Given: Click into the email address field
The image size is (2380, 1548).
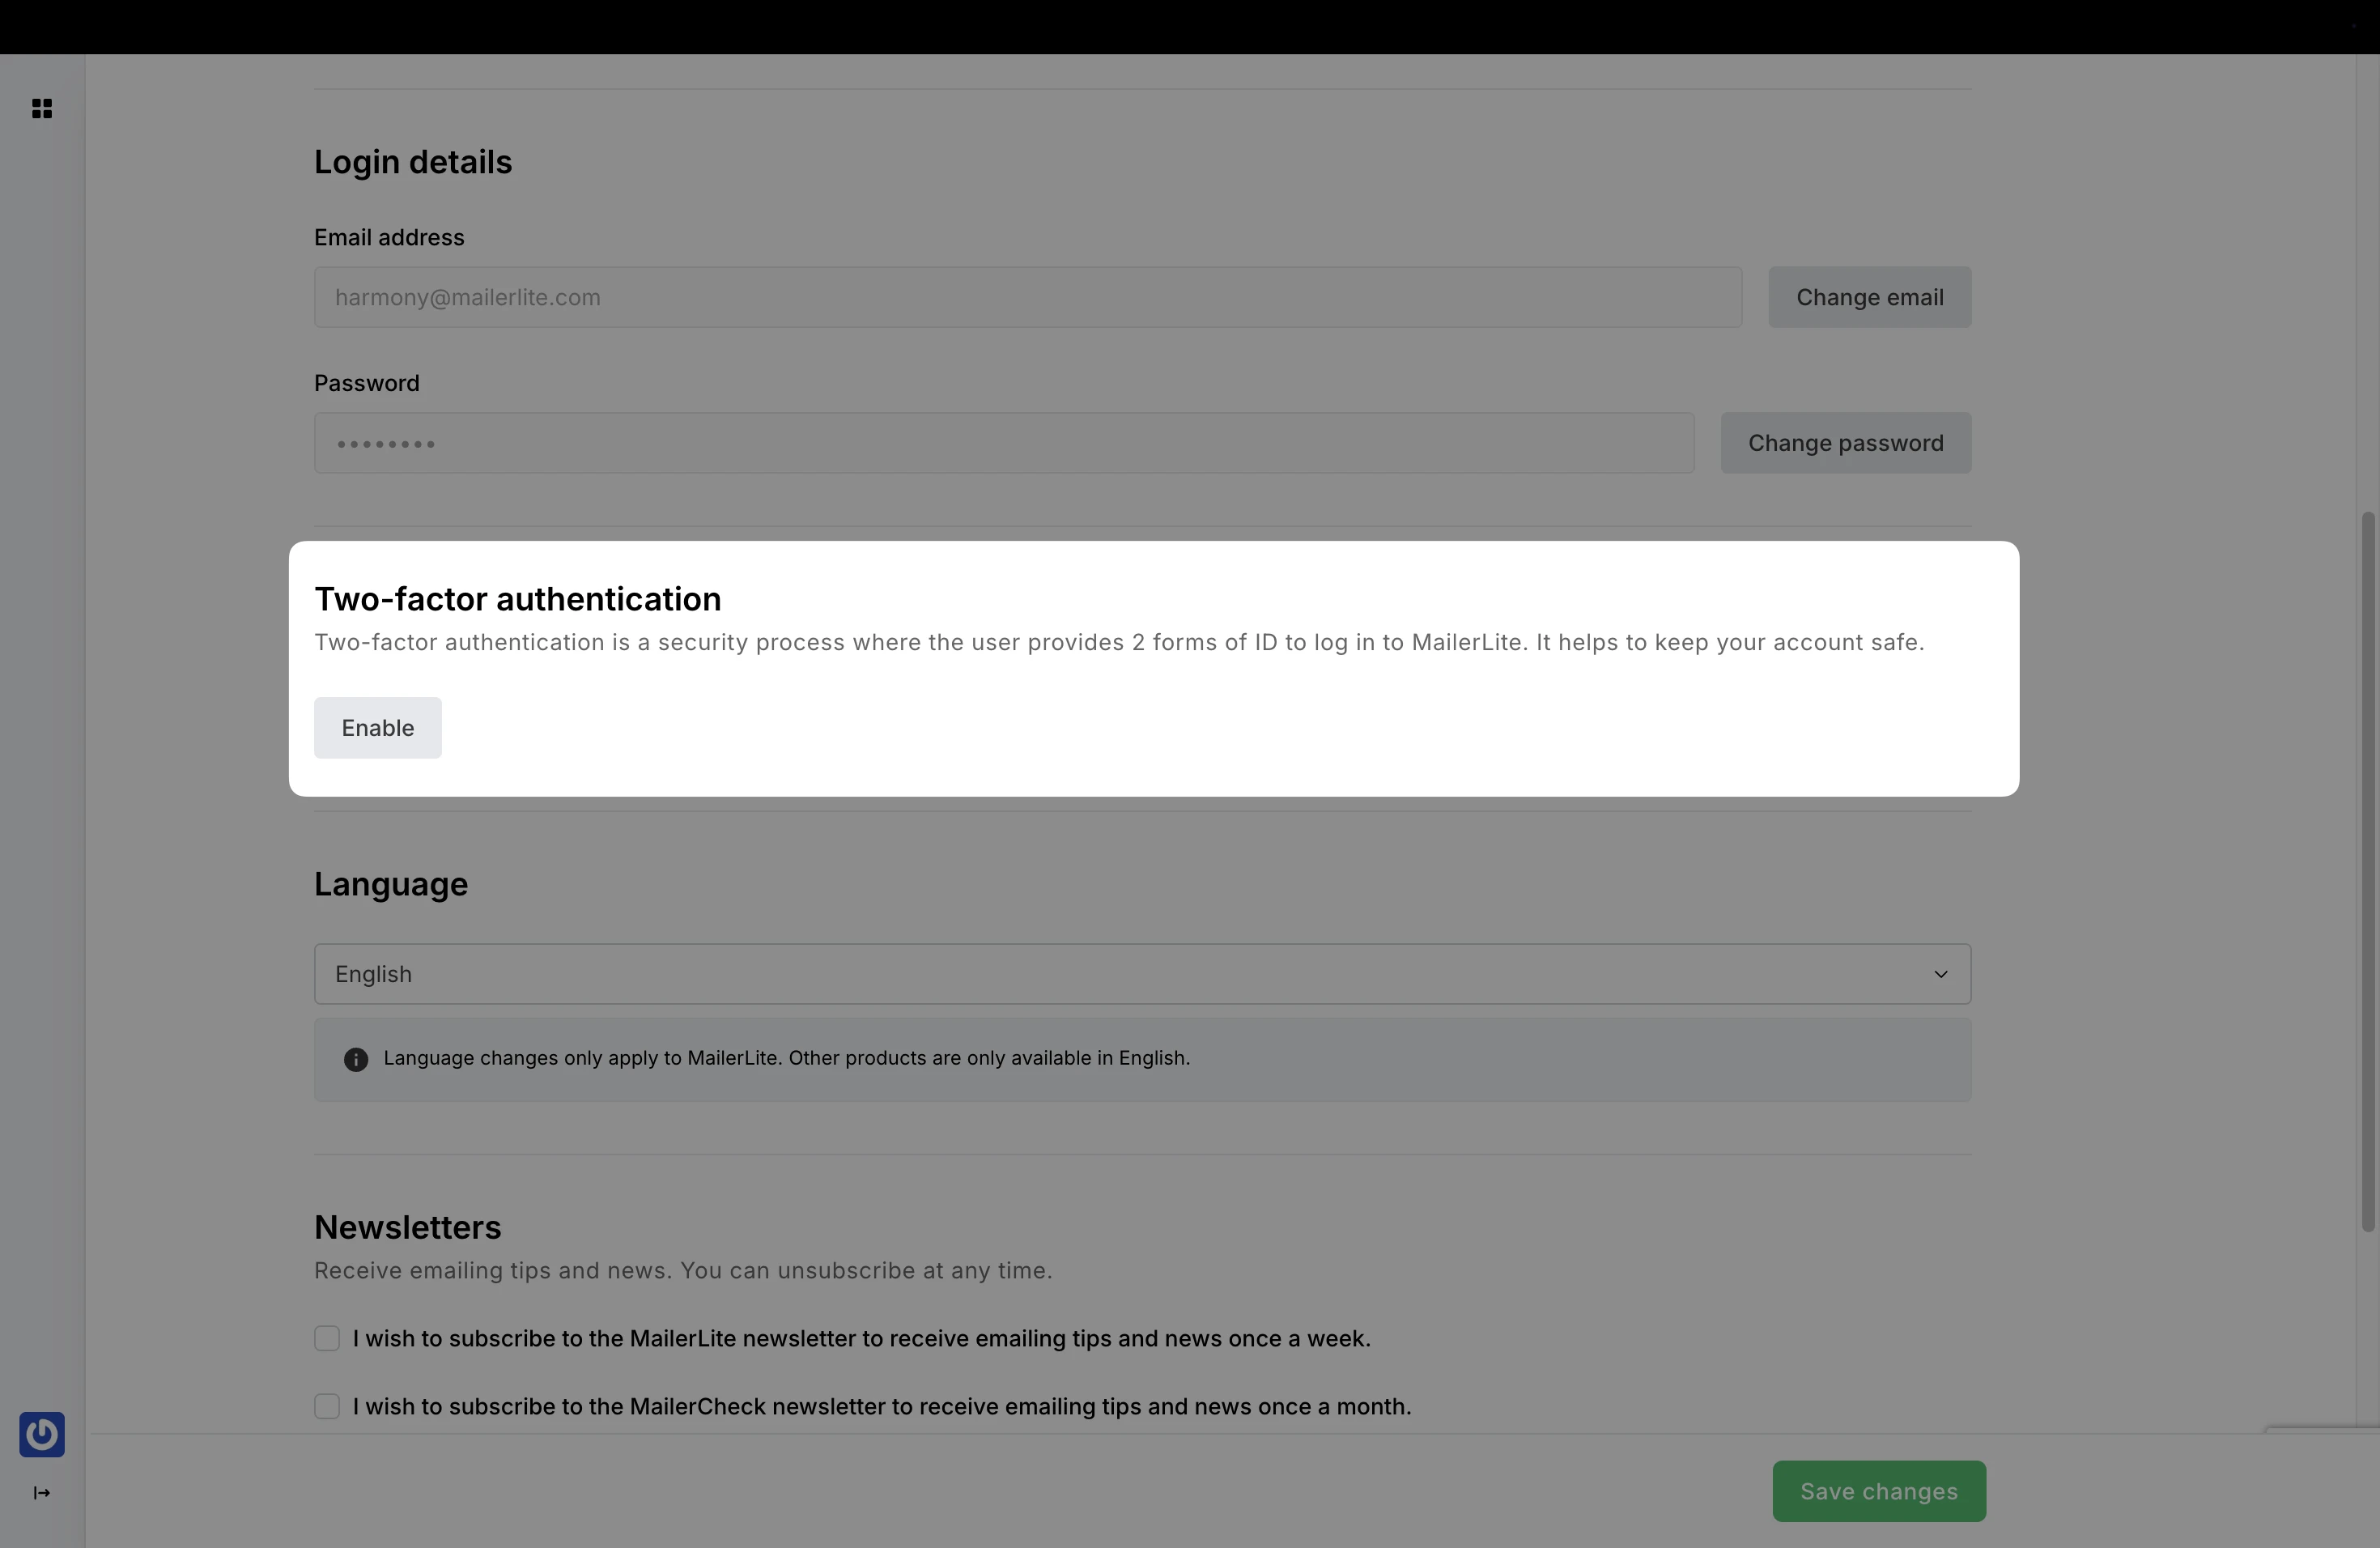Looking at the screenshot, I should point(1027,297).
